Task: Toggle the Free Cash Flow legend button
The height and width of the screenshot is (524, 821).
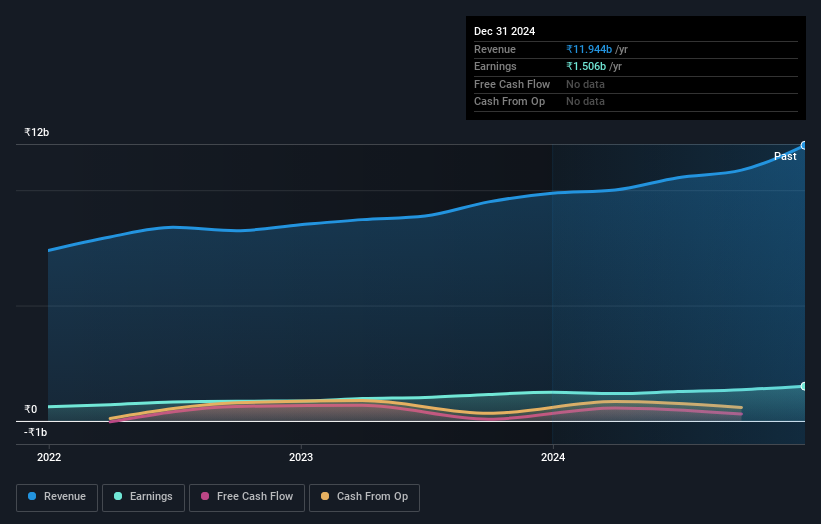Action: [247, 497]
